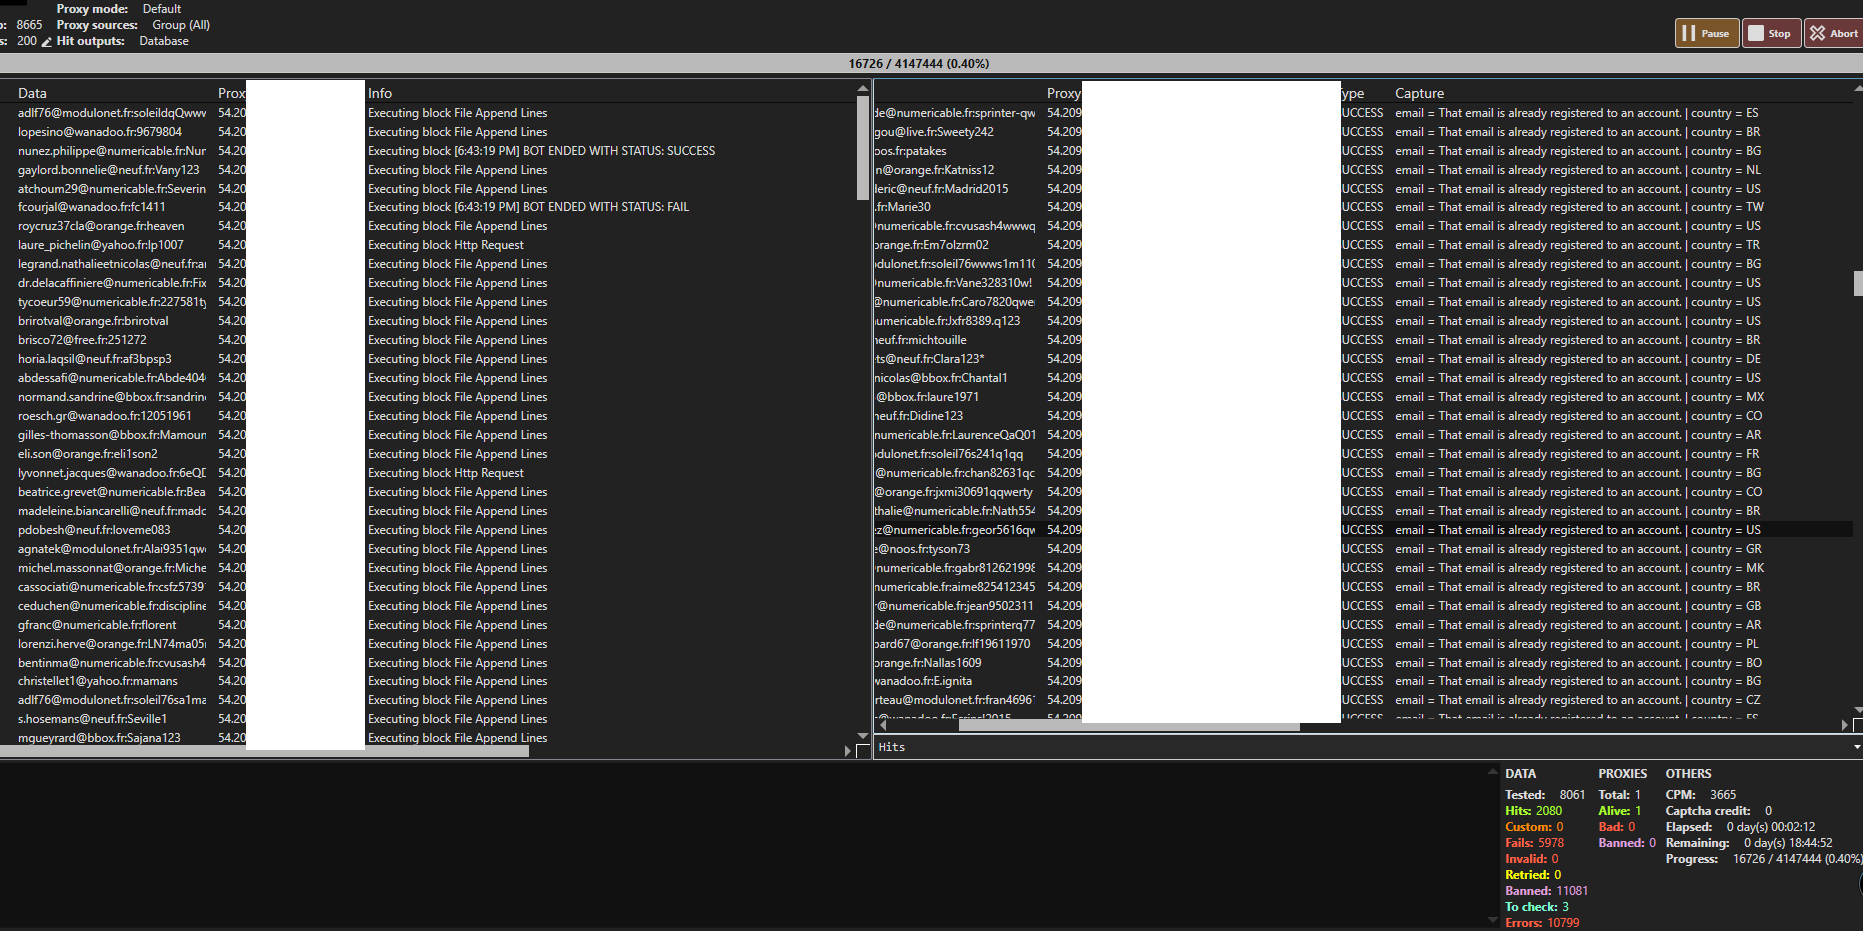Sort bots list by Data column

click(32, 93)
